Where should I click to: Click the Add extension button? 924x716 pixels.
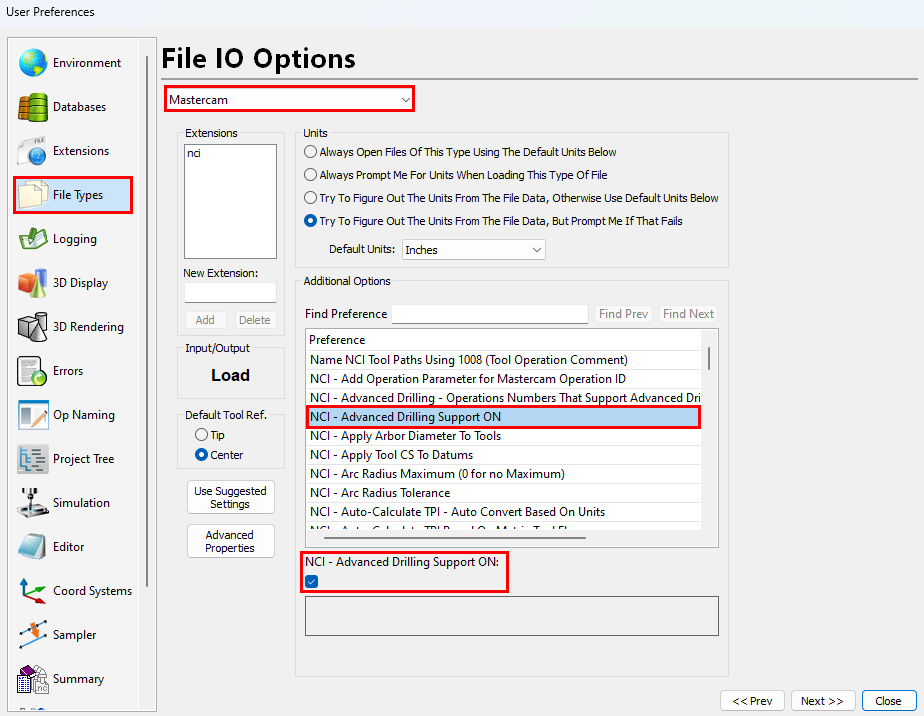(205, 320)
